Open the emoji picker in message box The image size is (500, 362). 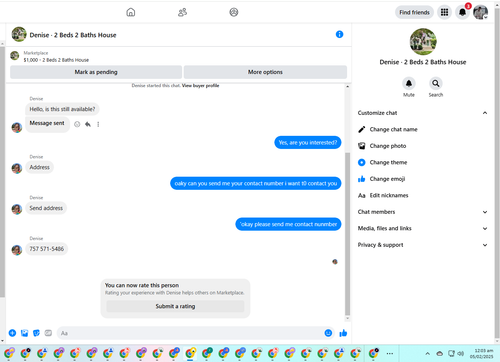[328, 333]
